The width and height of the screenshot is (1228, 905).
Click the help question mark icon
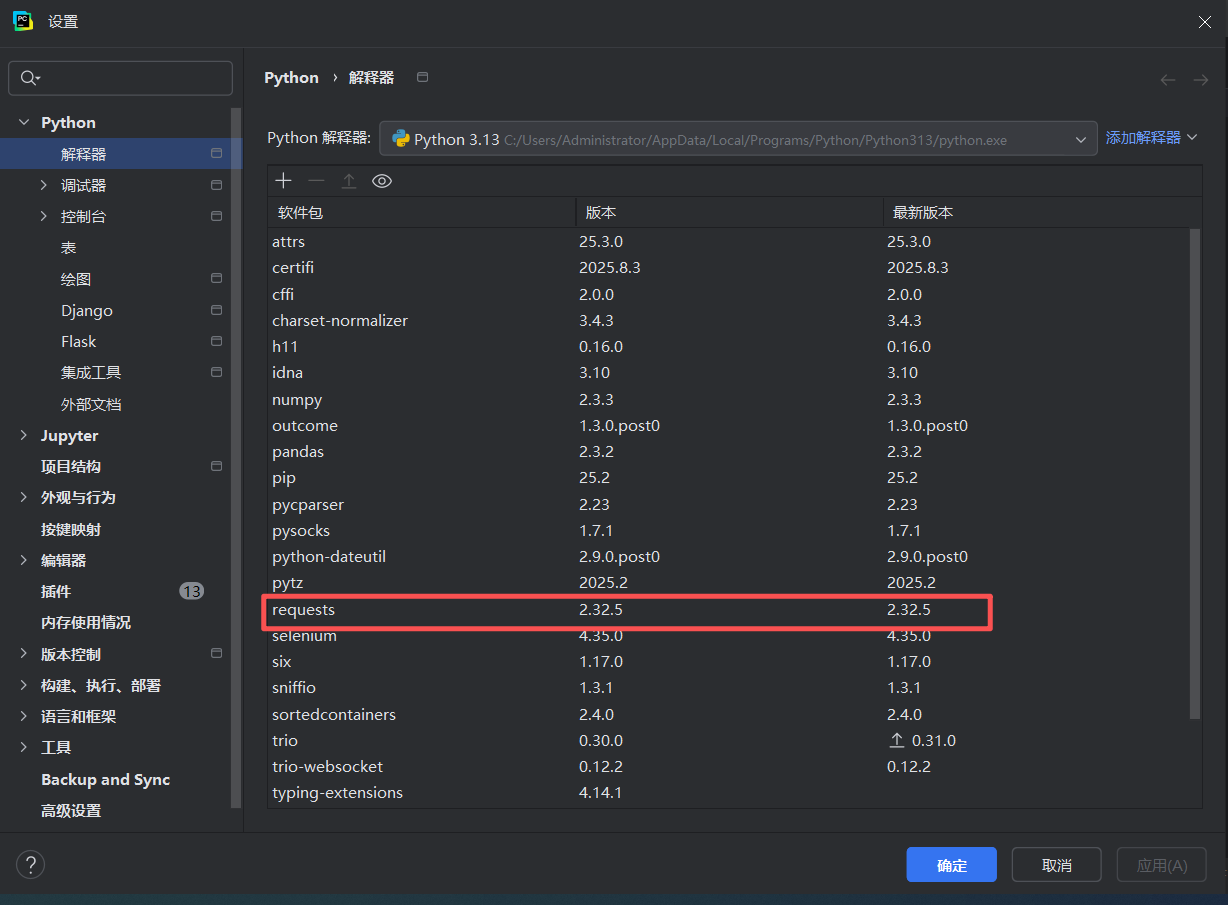pyautogui.click(x=31, y=865)
